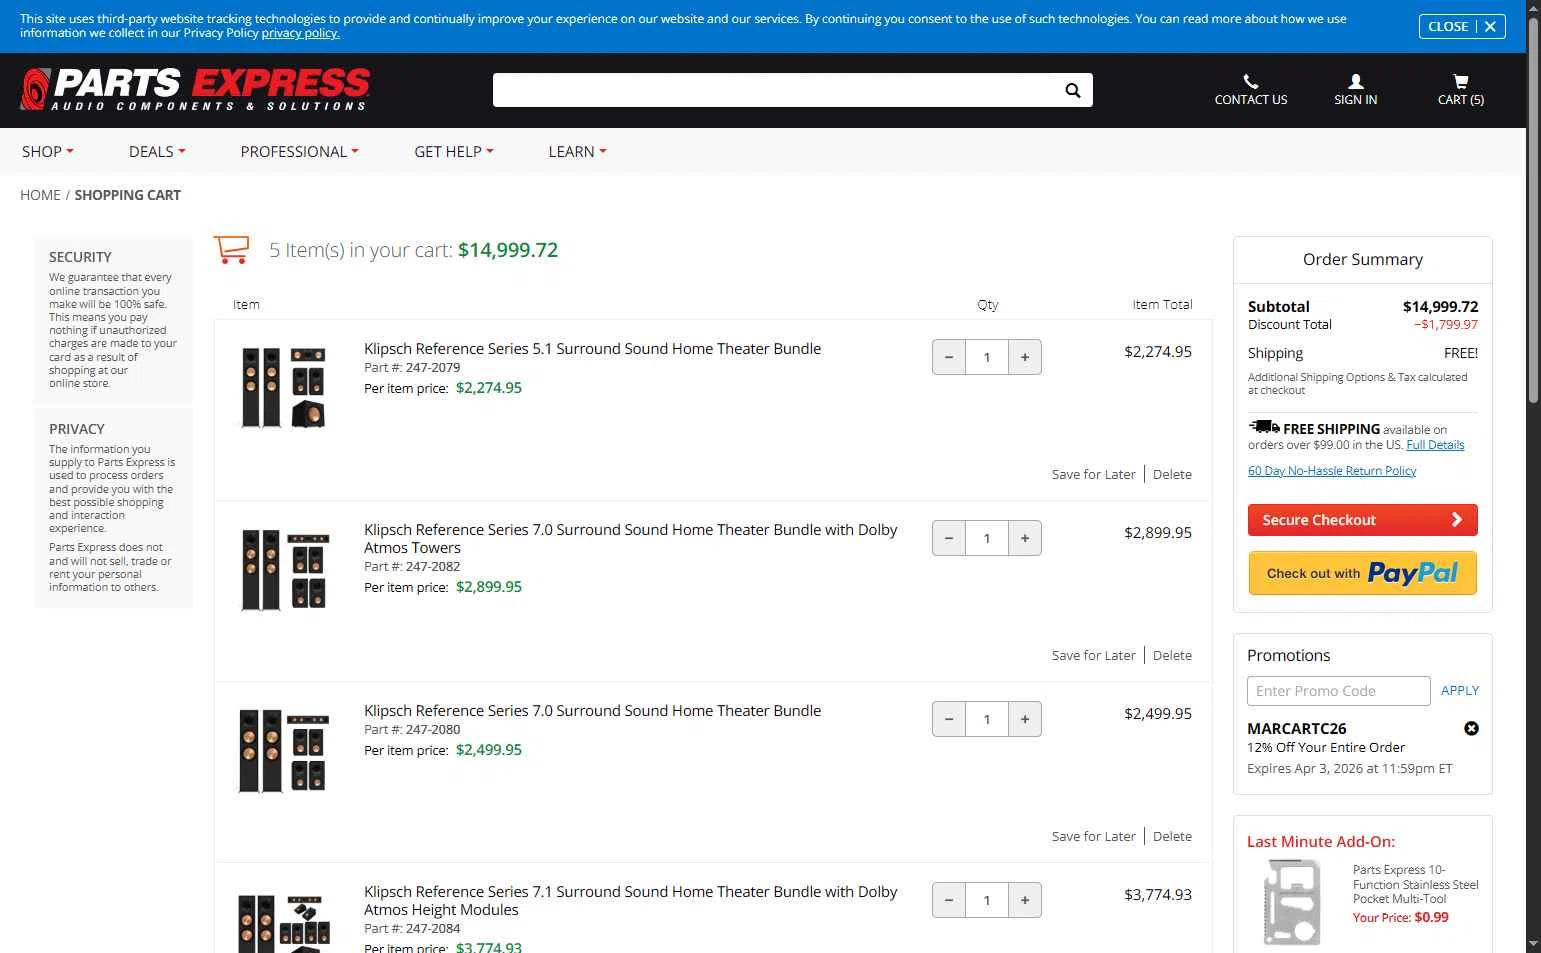This screenshot has height=953, width=1541.
Task: Expand the SHOP menu
Action: 48,152
